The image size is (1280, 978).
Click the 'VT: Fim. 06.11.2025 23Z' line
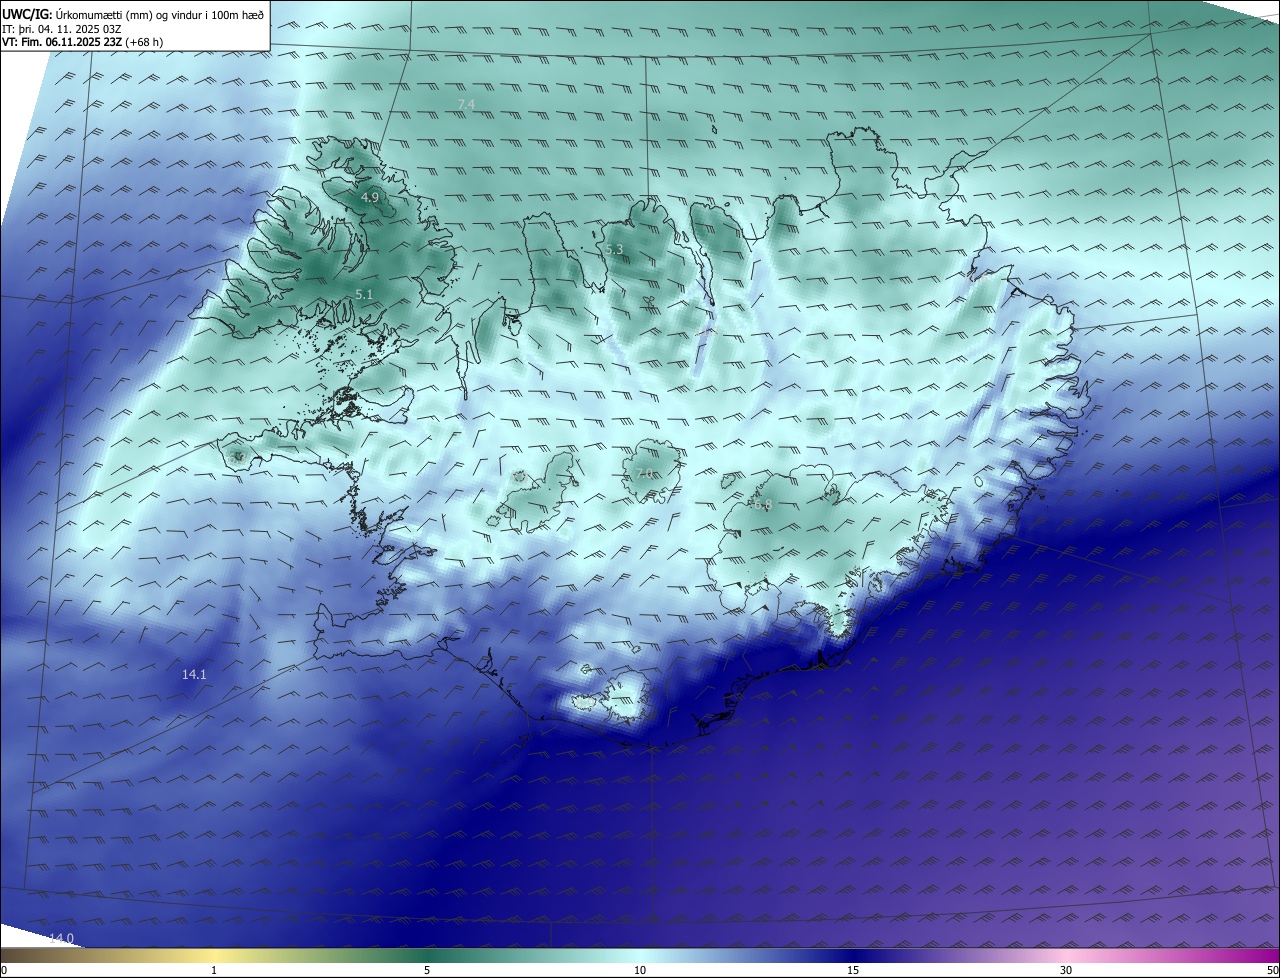[x=83, y=42]
